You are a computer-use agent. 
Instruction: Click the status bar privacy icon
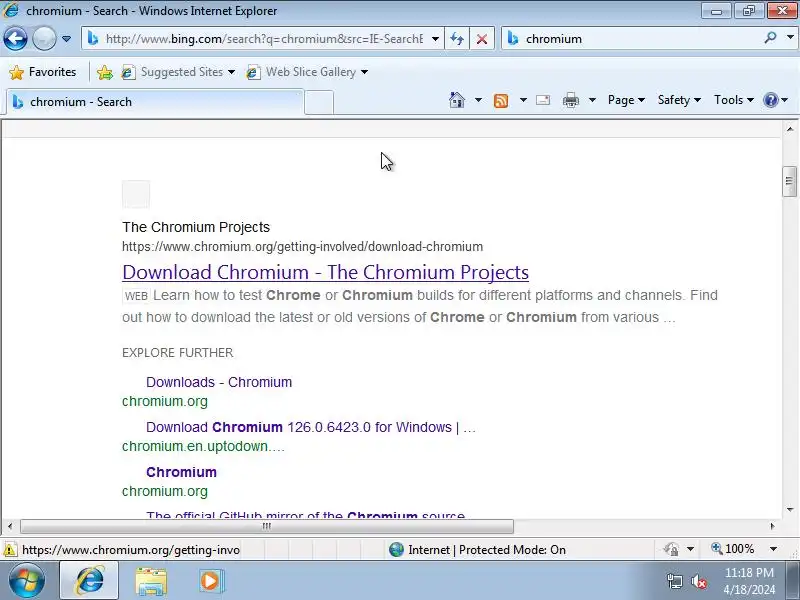point(671,549)
